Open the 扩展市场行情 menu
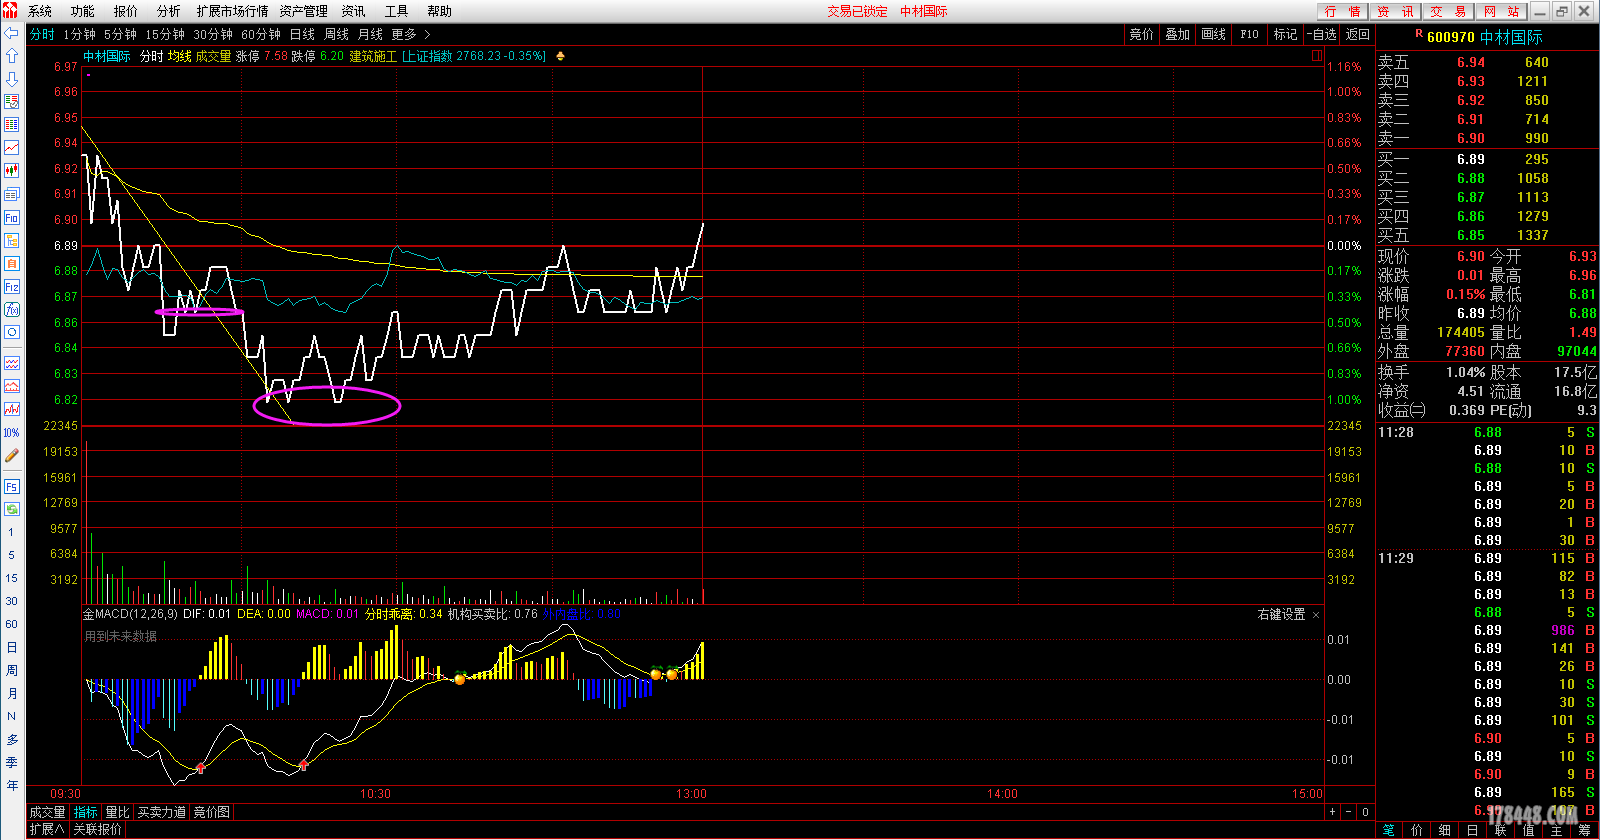This screenshot has height=840, width=1600. (x=232, y=11)
